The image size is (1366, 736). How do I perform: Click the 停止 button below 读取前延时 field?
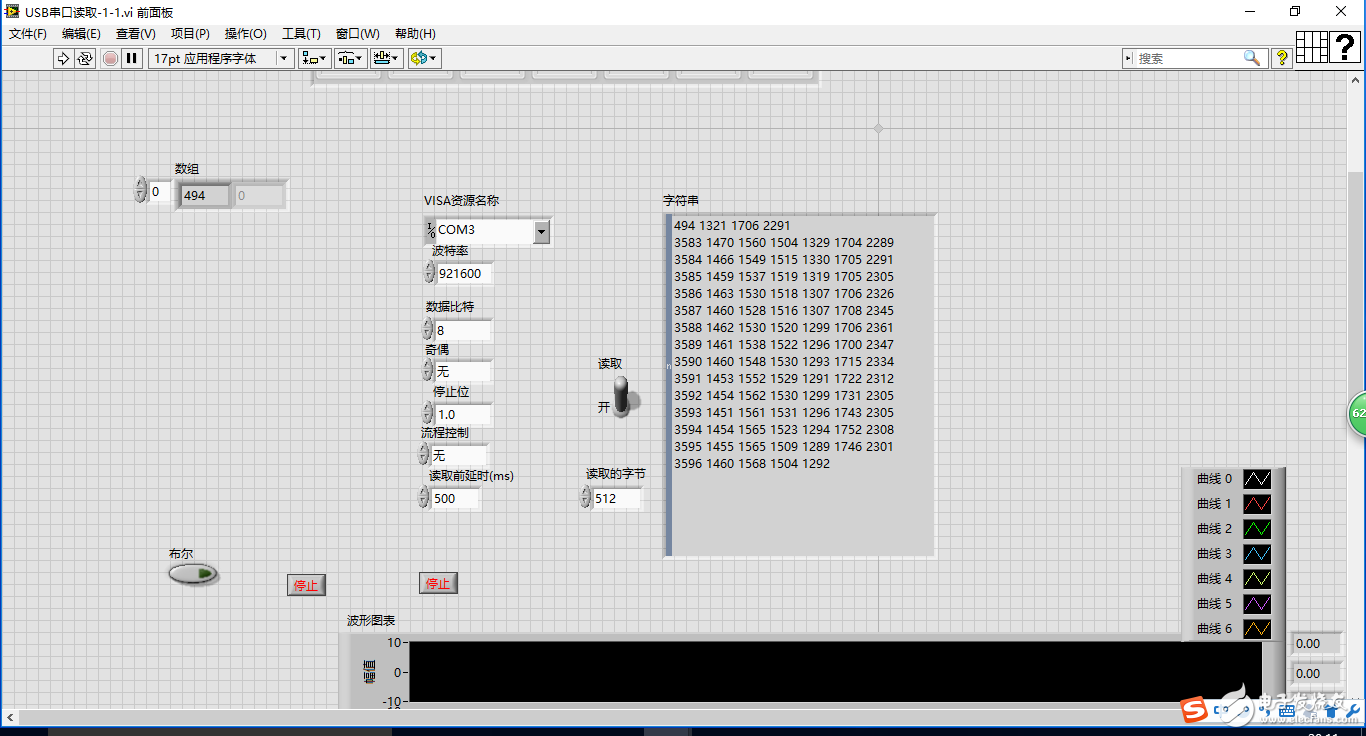438,584
